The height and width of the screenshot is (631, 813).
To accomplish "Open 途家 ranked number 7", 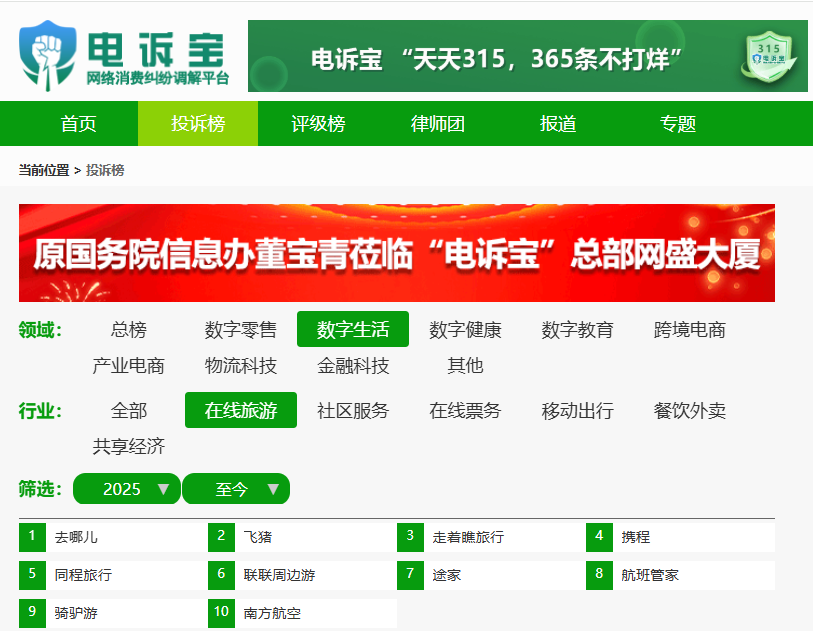I will pyautogui.click(x=492, y=575).
